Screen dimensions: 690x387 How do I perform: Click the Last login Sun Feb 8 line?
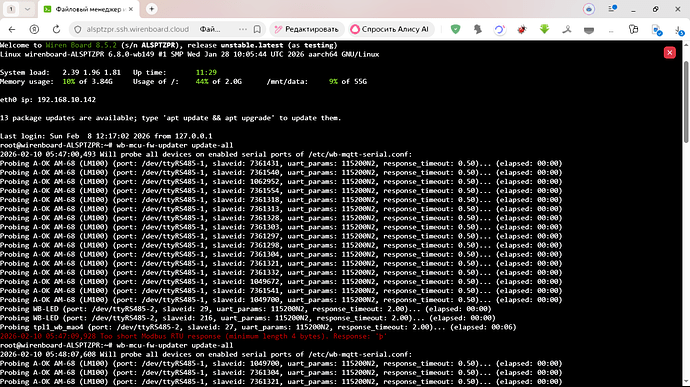tap(106, 136)
